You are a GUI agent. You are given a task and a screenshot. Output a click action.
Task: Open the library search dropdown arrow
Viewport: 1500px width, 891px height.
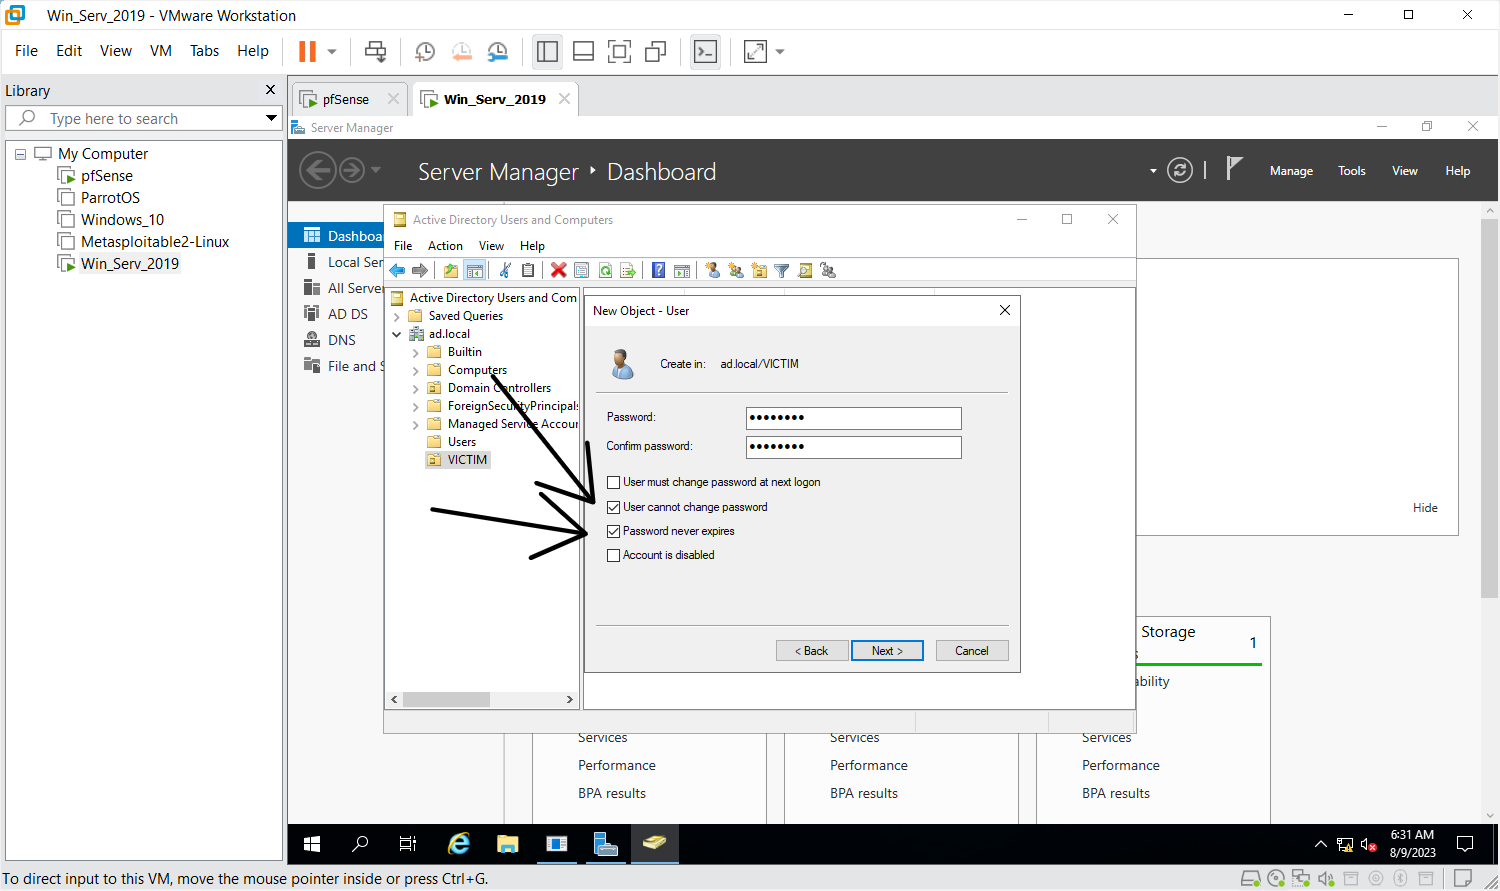pyautogui.click(x=271, y=118)
